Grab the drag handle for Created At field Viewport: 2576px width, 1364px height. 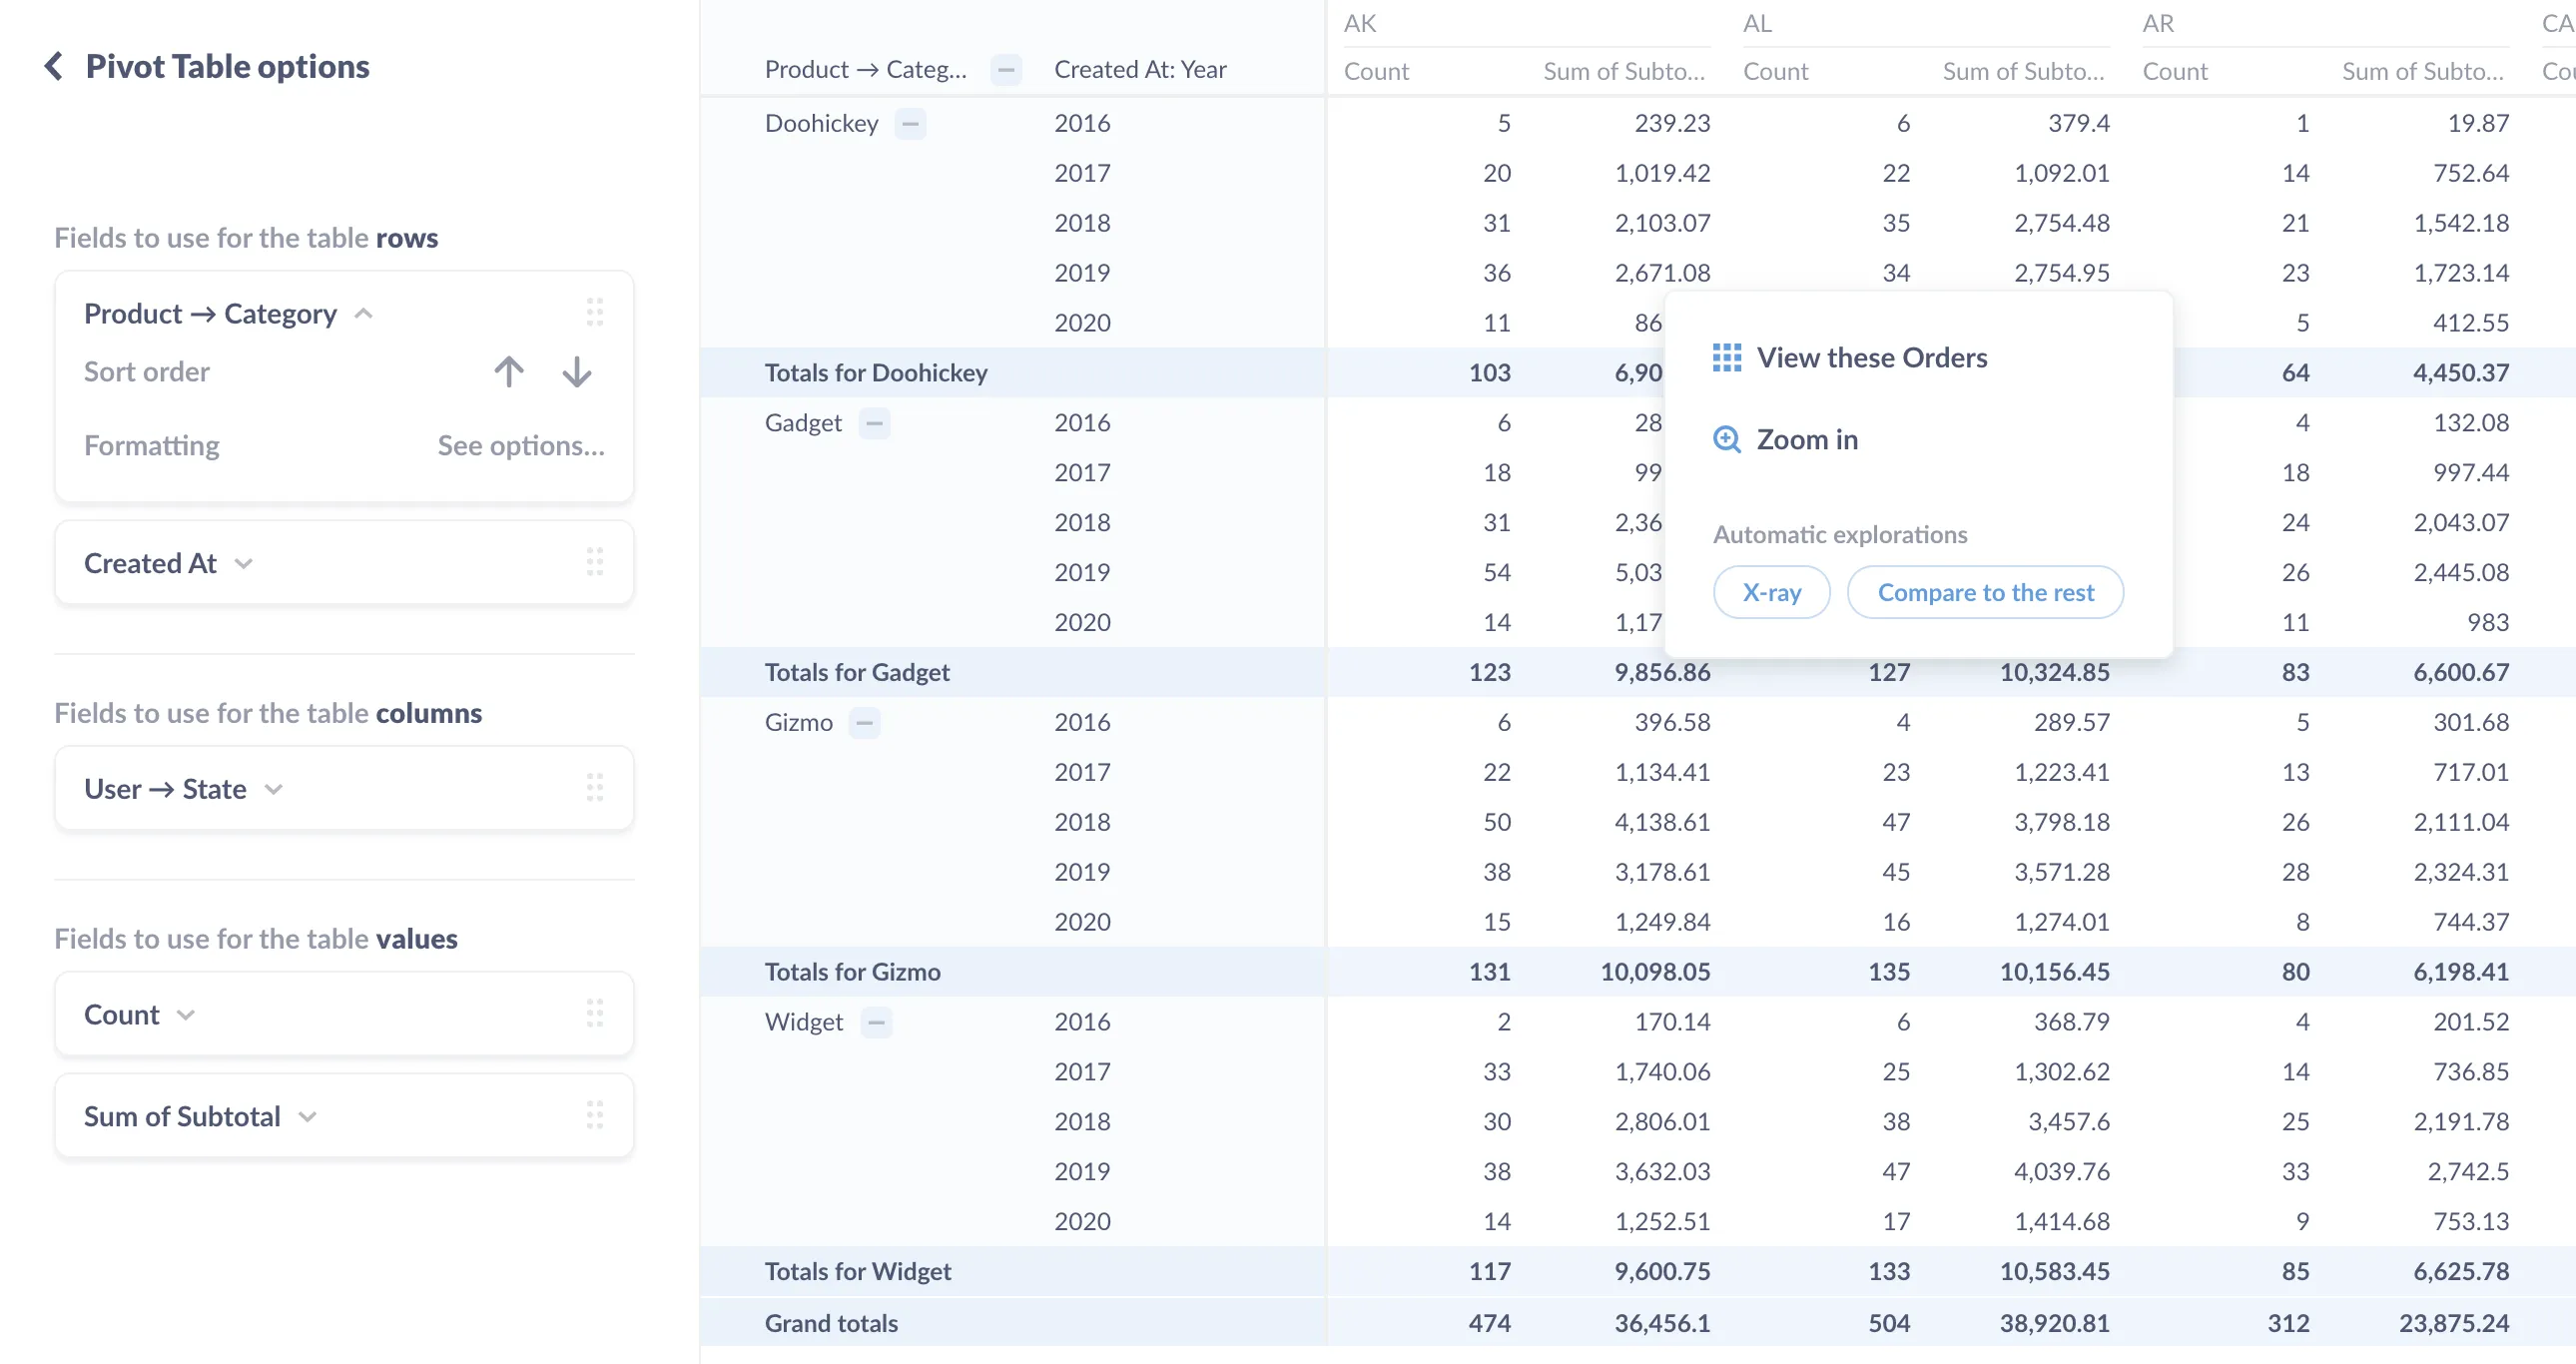point(595,563)
